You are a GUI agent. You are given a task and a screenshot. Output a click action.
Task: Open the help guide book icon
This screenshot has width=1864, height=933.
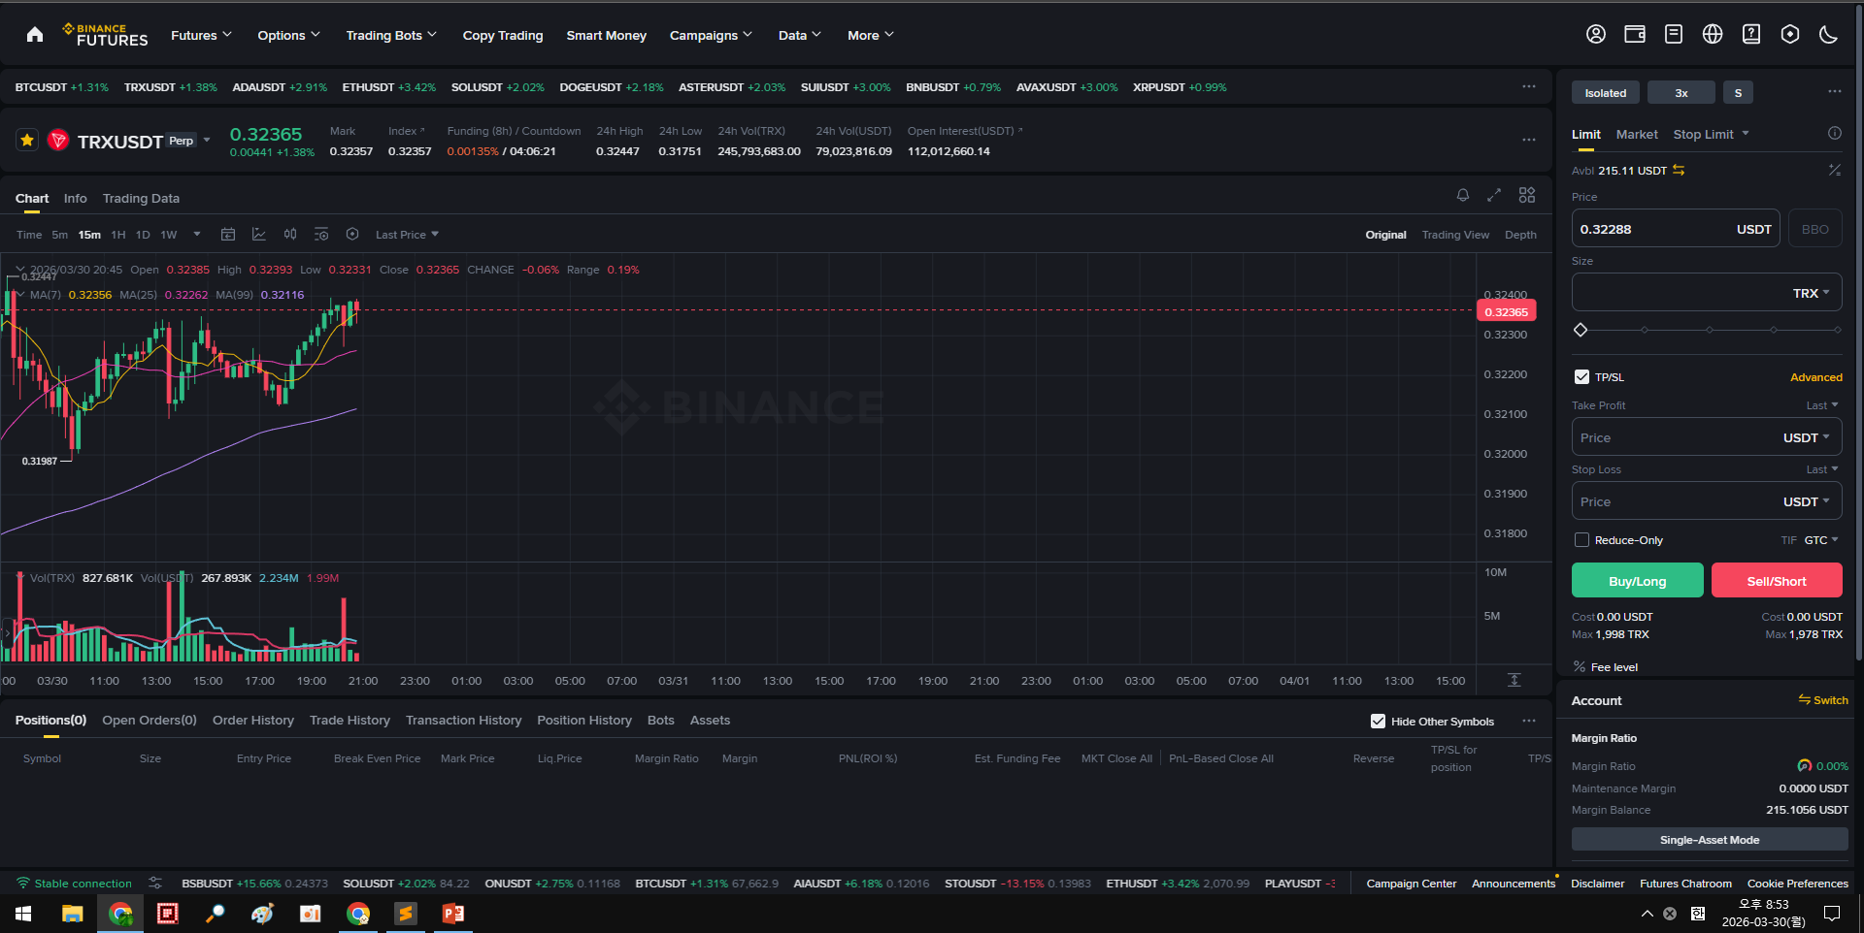(x=1751, y=34)
